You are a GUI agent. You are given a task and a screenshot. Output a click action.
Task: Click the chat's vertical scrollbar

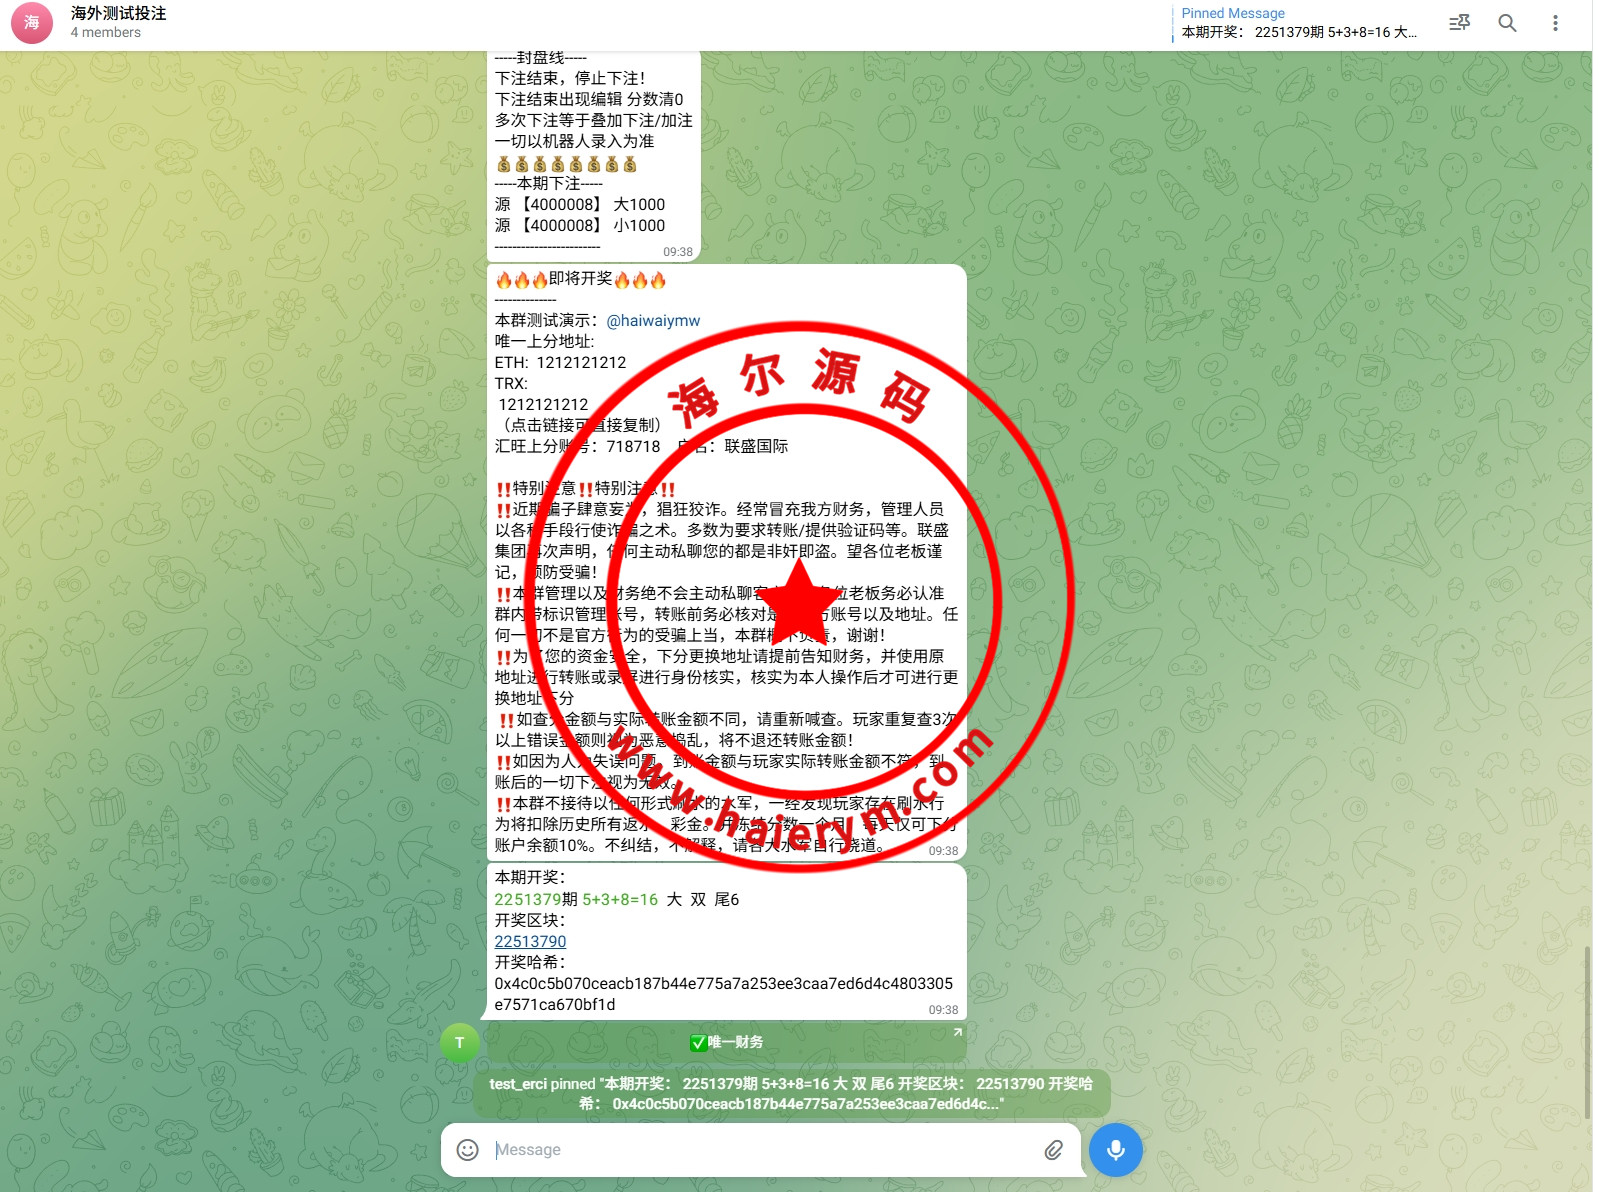point(1587,1030)
